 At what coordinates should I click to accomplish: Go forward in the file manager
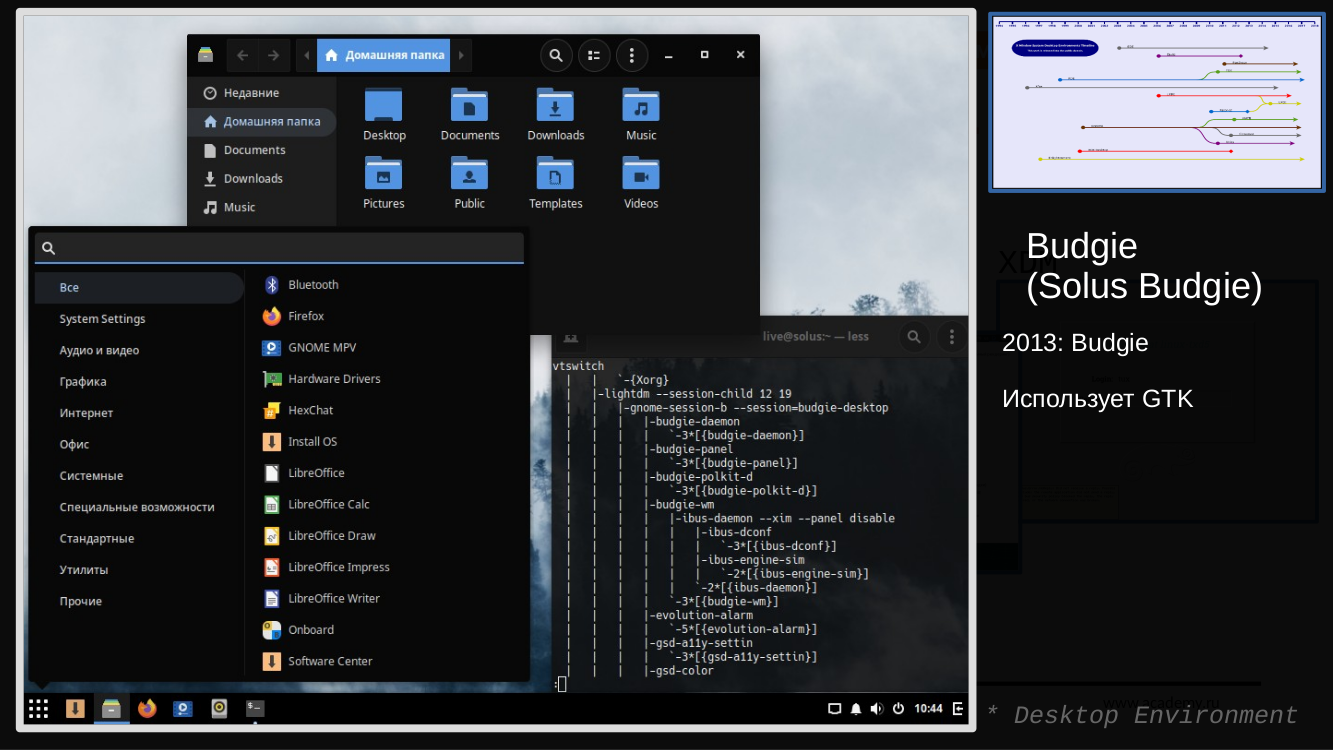tap(274, 55)
